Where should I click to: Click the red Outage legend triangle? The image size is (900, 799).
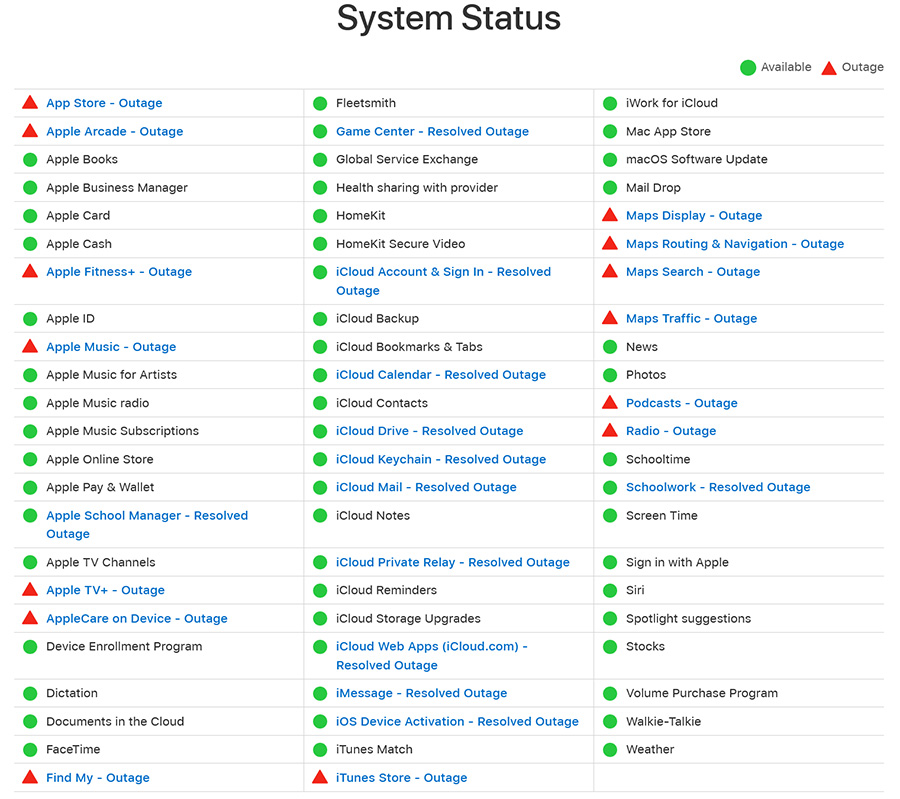829,68
